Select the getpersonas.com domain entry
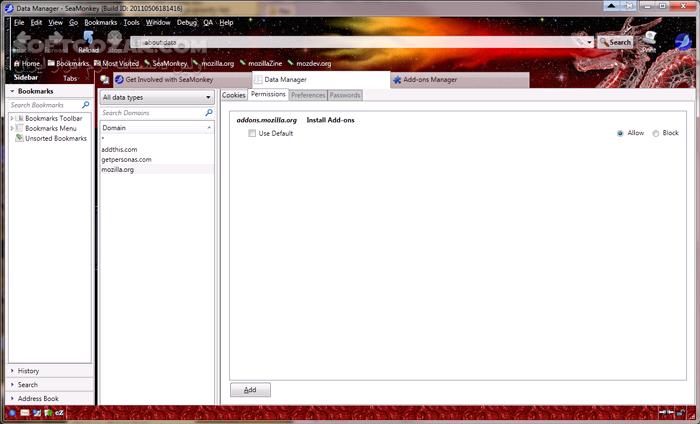This screenshot has width=700, height=424. (126, 159)
